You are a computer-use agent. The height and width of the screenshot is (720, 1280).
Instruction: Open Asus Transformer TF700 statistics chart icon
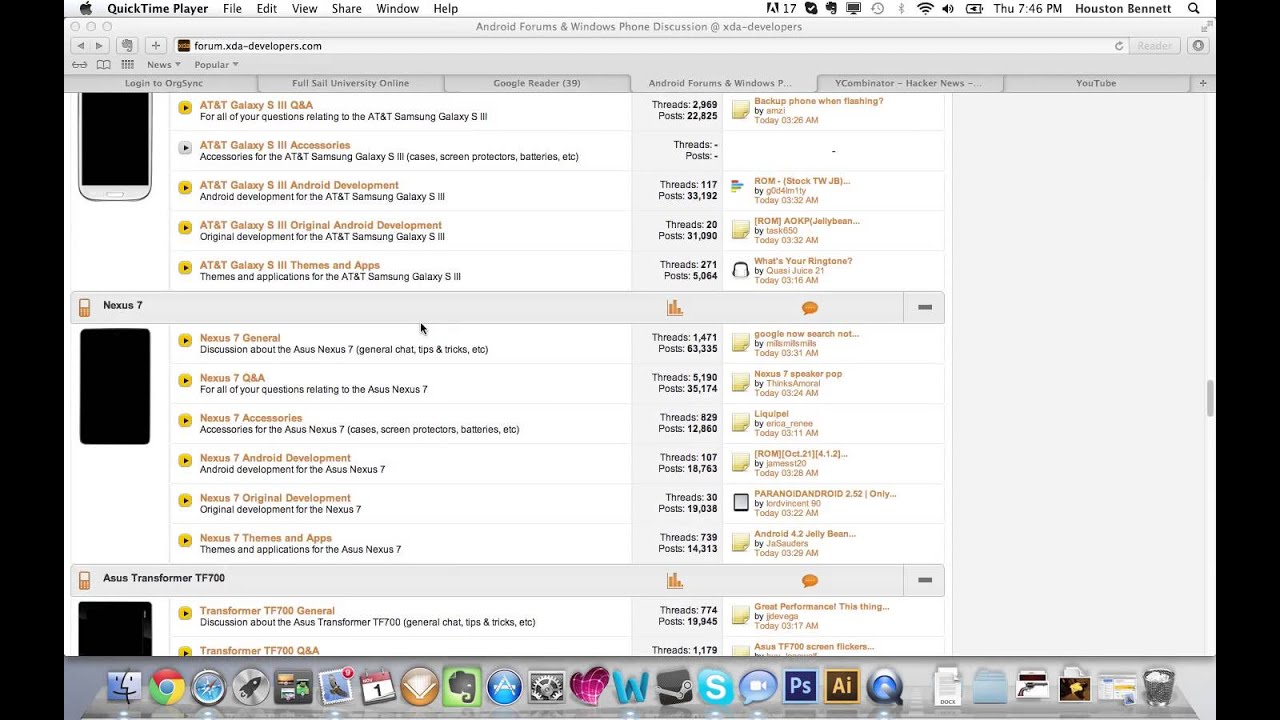[x=675, y=580]
